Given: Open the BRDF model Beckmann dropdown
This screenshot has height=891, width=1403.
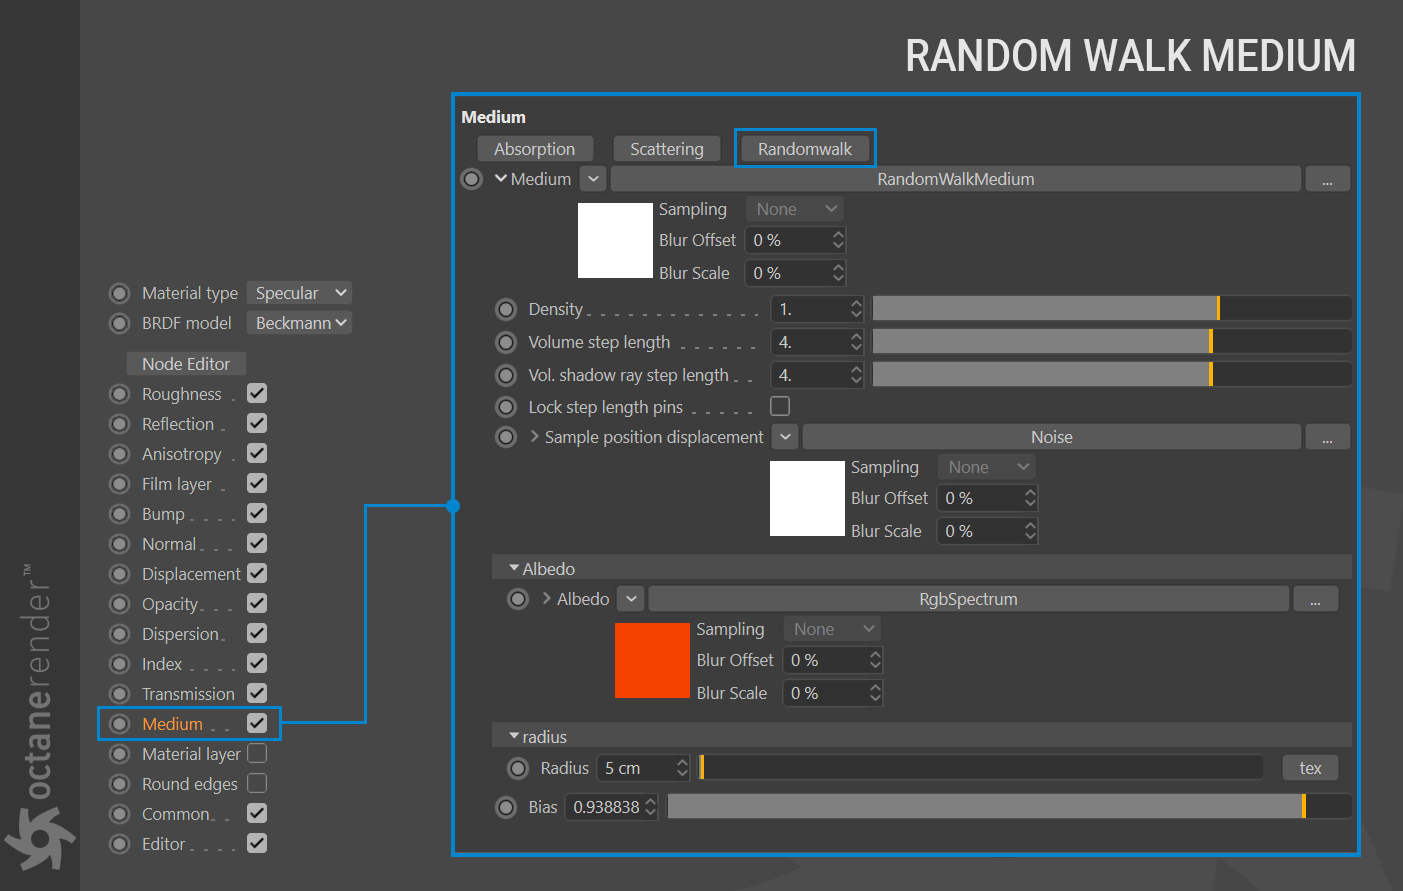Looking at the screenshot, I should [x=299, y=323].
